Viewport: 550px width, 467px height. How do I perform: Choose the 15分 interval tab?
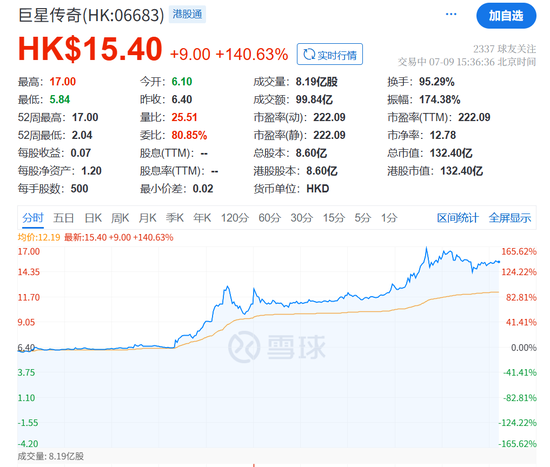point(334,218)
